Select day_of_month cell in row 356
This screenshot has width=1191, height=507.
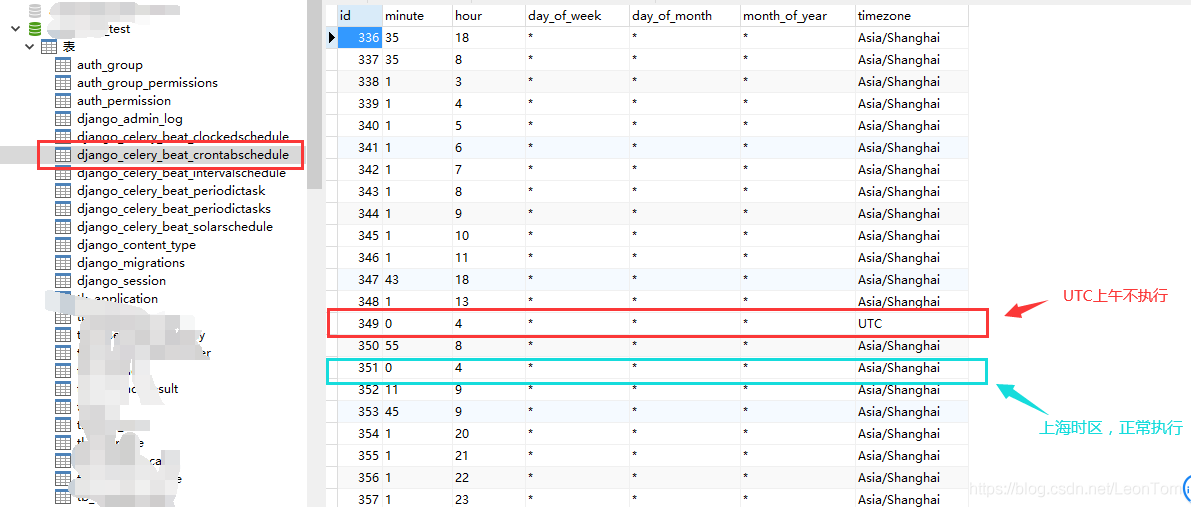(685, 478)
